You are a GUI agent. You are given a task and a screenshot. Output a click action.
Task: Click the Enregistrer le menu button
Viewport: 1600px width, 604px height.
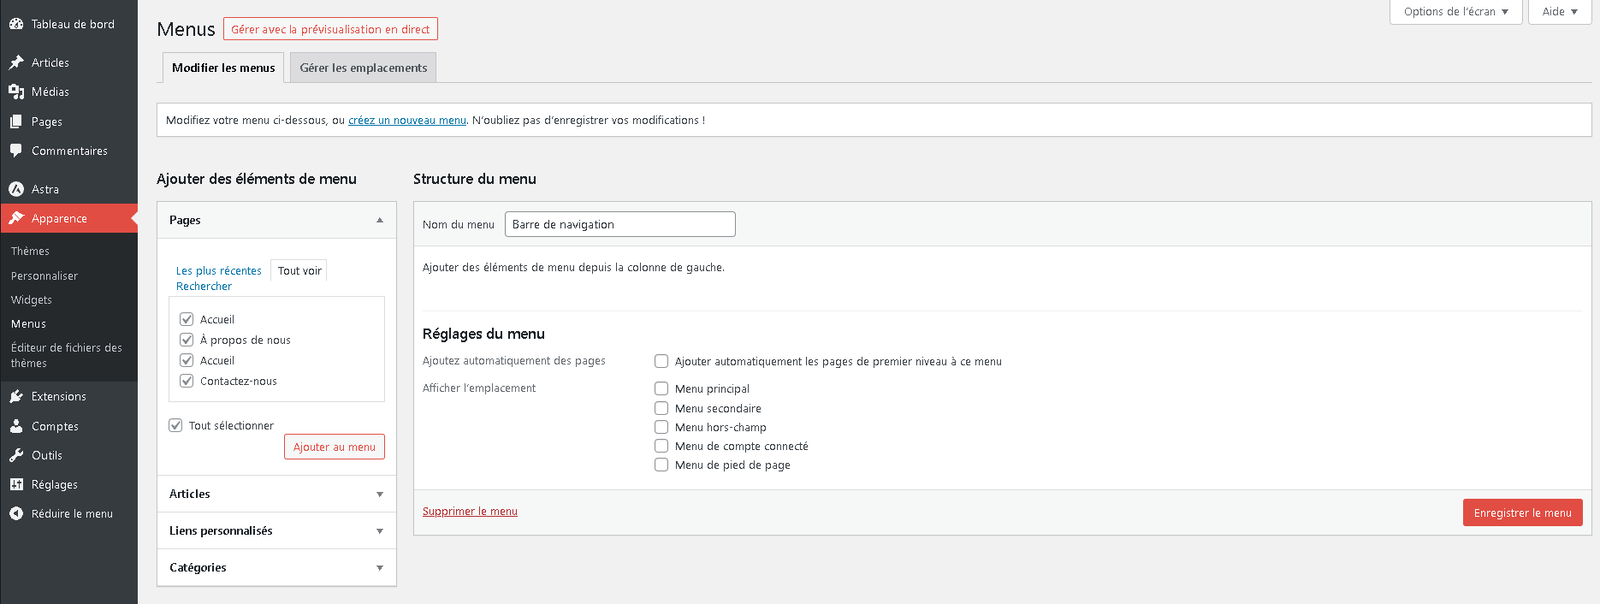coord(1522,512)
